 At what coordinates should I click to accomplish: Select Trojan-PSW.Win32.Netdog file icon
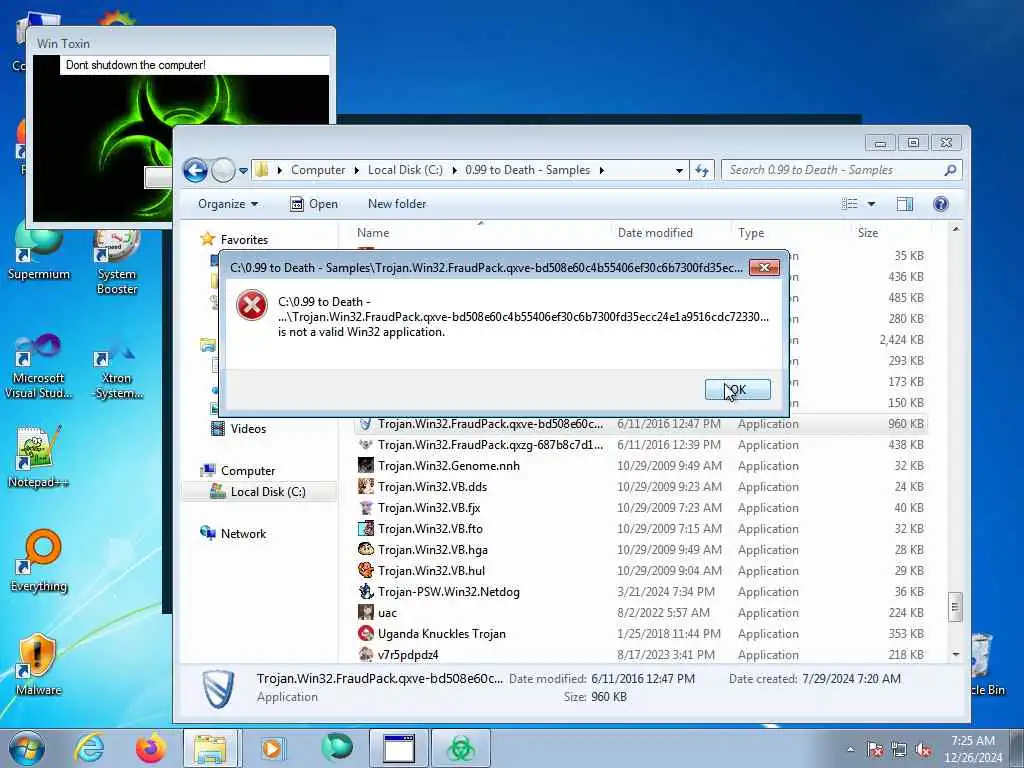(366, 591)
